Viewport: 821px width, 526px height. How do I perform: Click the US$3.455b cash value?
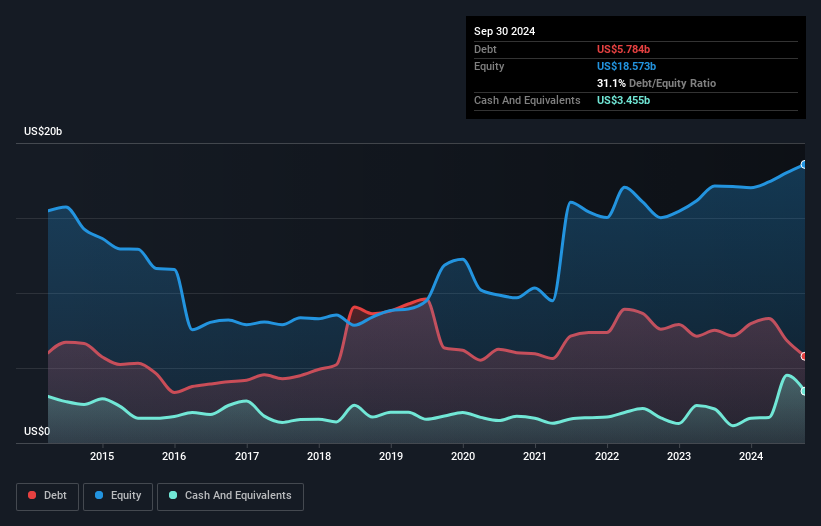click(x=623, y=100)
